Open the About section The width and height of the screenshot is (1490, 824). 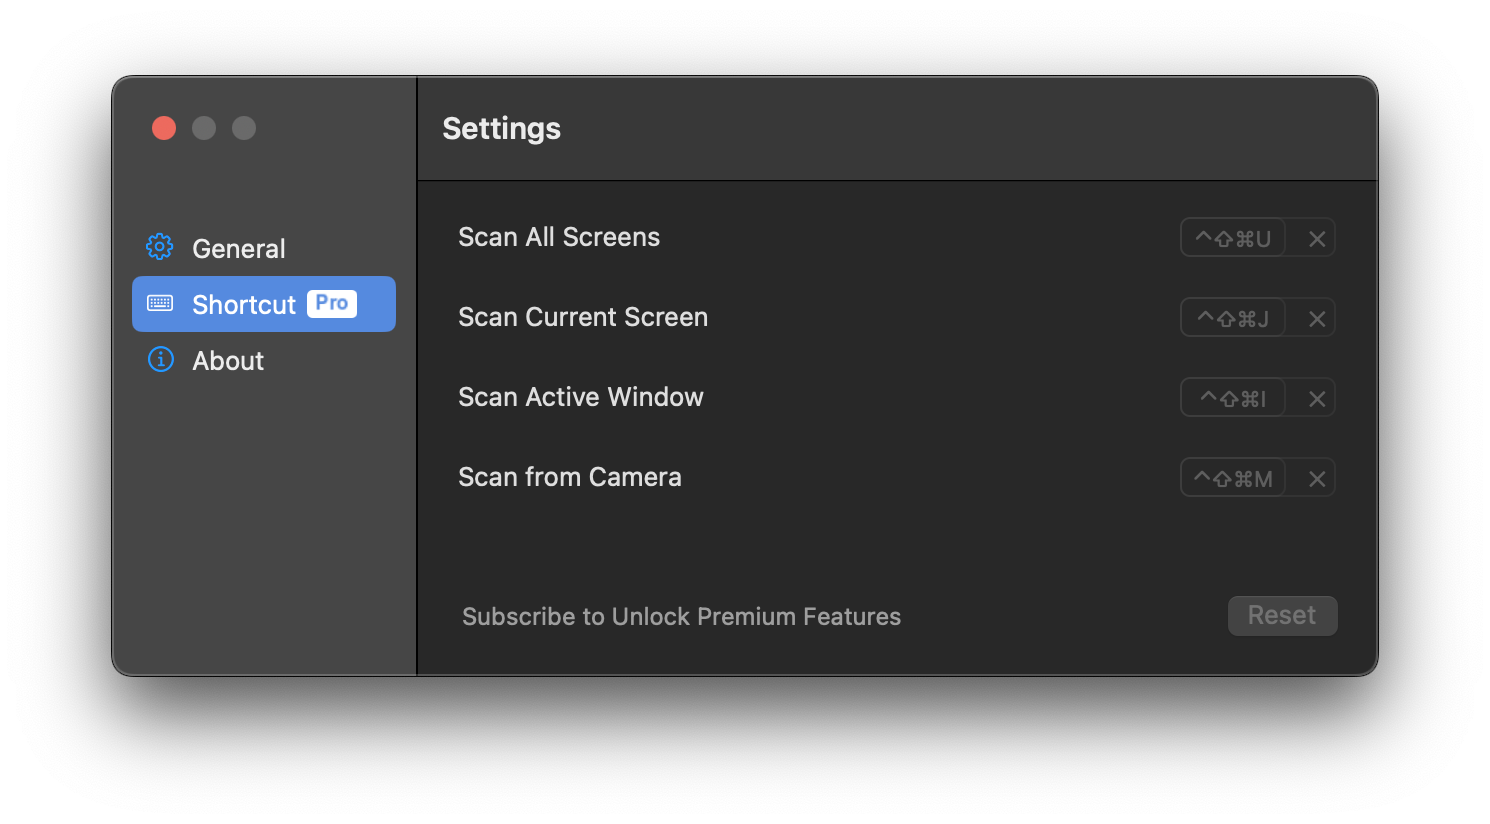click(x=228, y=360)
